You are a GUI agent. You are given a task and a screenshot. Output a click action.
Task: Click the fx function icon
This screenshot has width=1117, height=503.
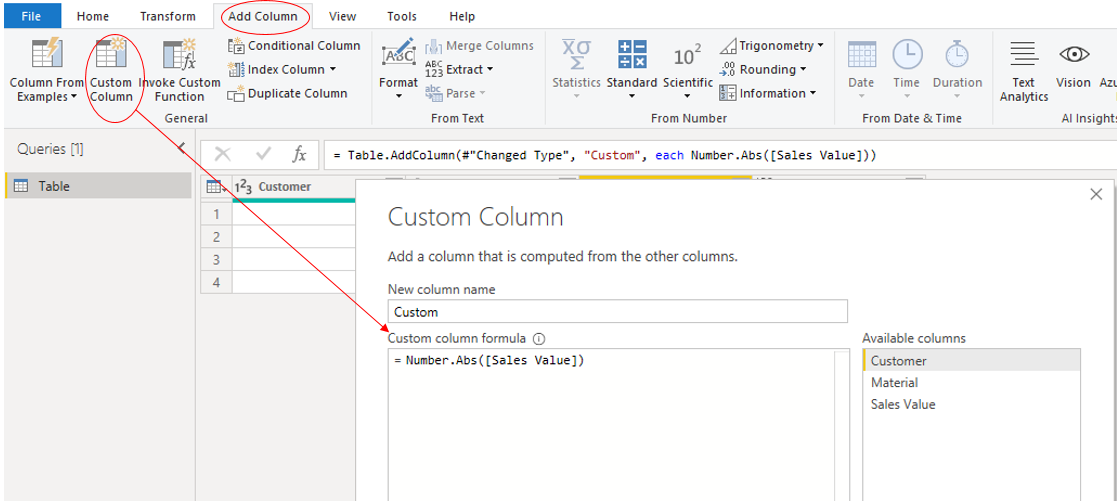point(300,155)
